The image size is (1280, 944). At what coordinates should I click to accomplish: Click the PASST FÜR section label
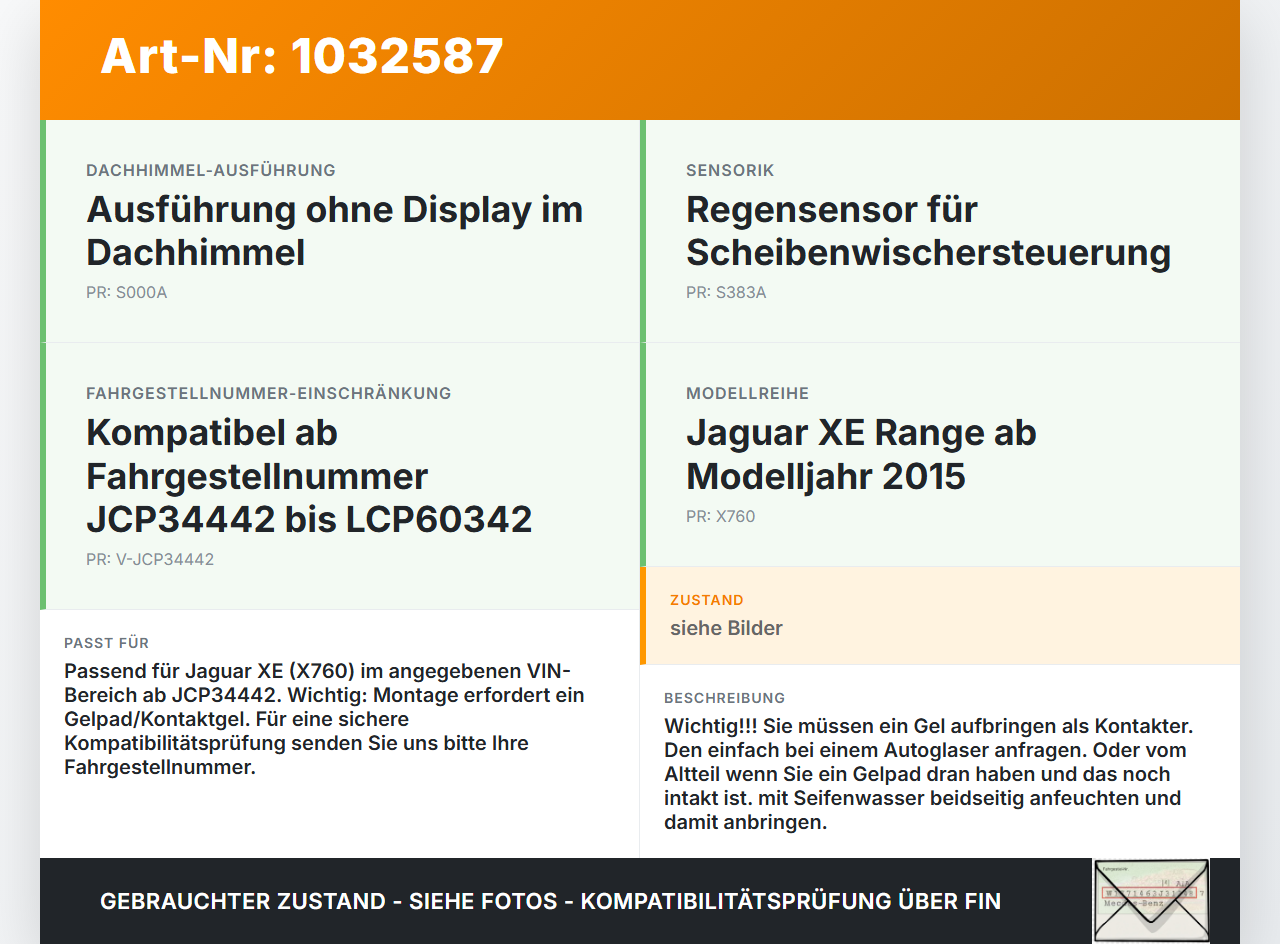pyautogui.click(x=106, y=643)
